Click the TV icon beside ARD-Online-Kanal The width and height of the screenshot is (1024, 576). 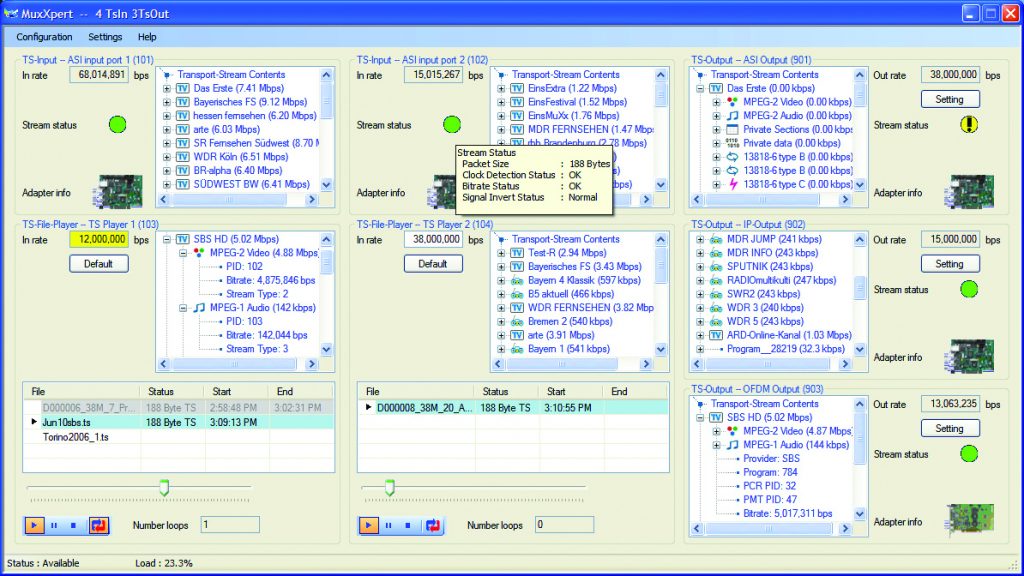[716, 335]
